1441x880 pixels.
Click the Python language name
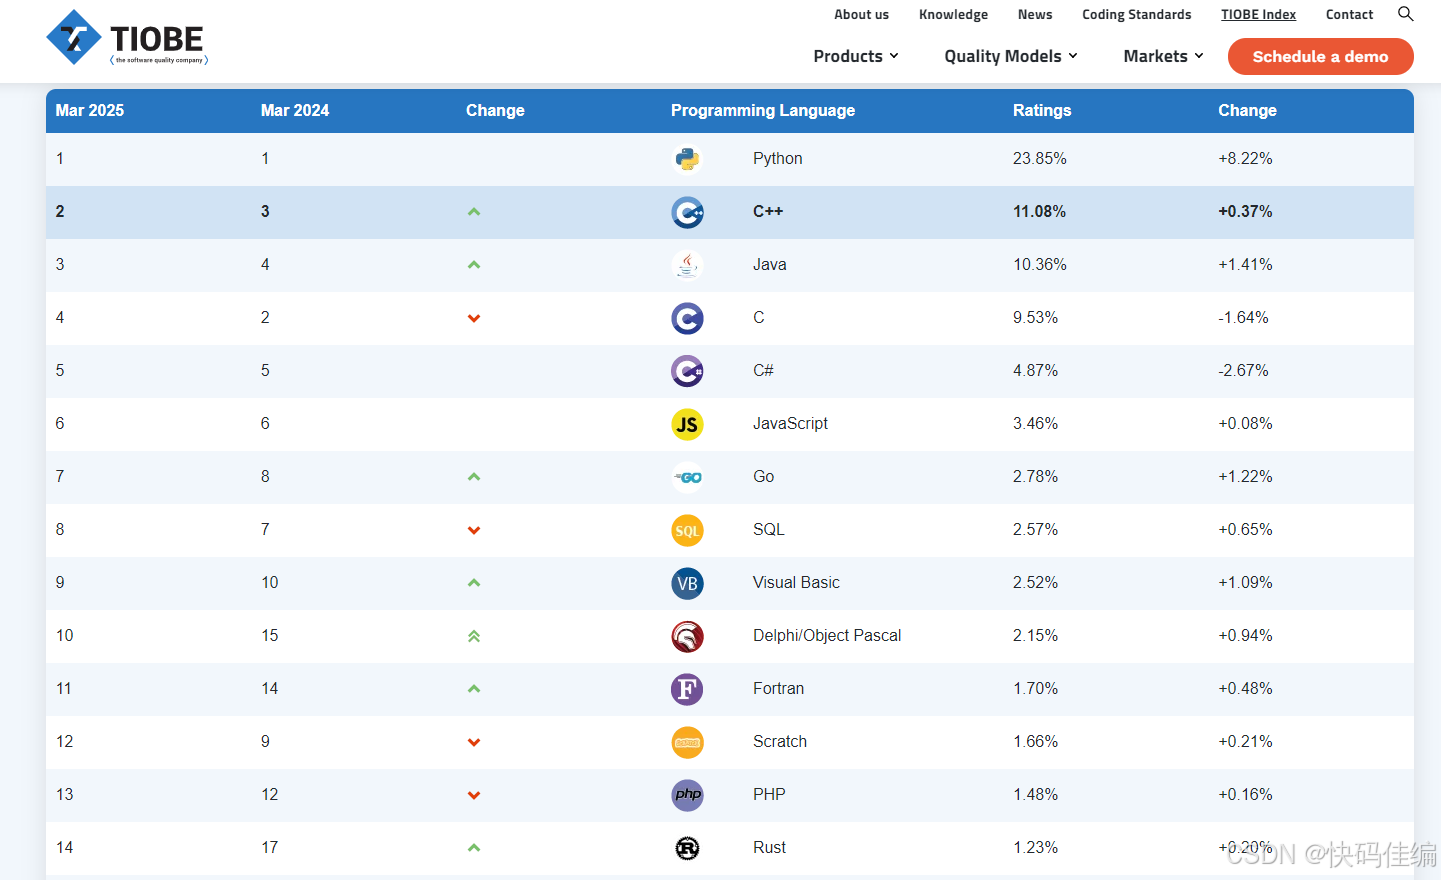point(778,158)
